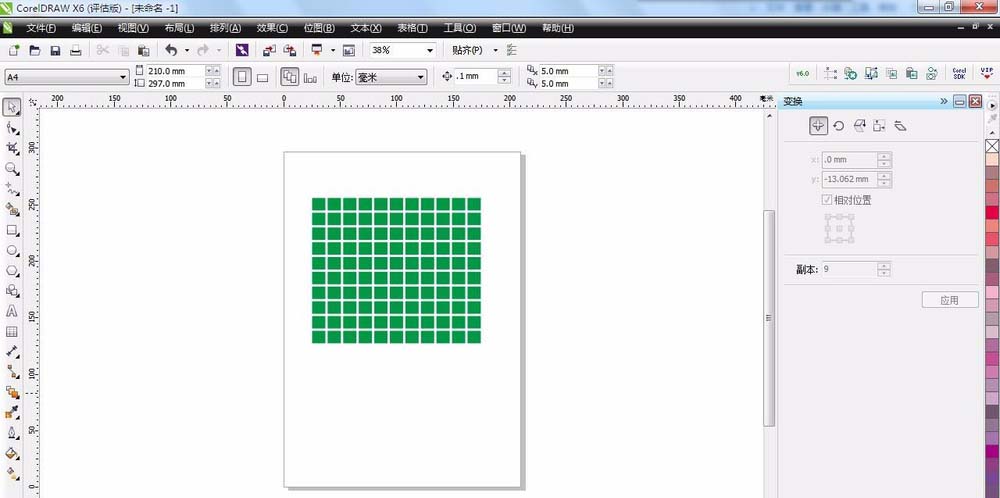Open a file with the Open folder icon
The height and width of the screenshot is (498, 1000).
click(35, 50)
